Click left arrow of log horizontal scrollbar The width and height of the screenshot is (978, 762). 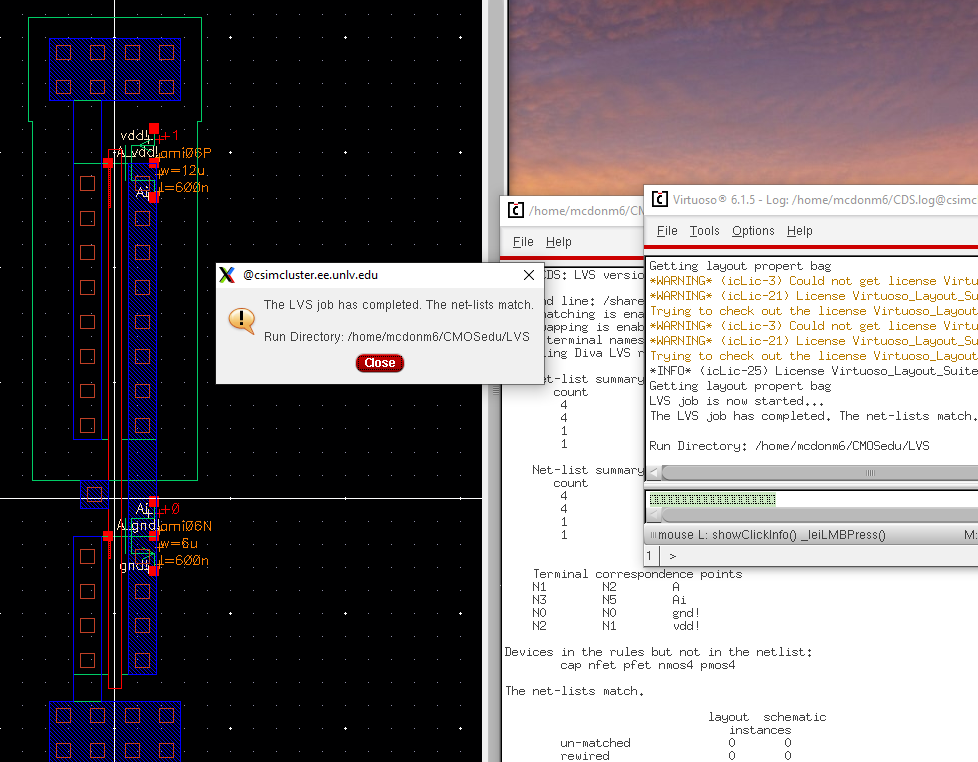(655, 473)
